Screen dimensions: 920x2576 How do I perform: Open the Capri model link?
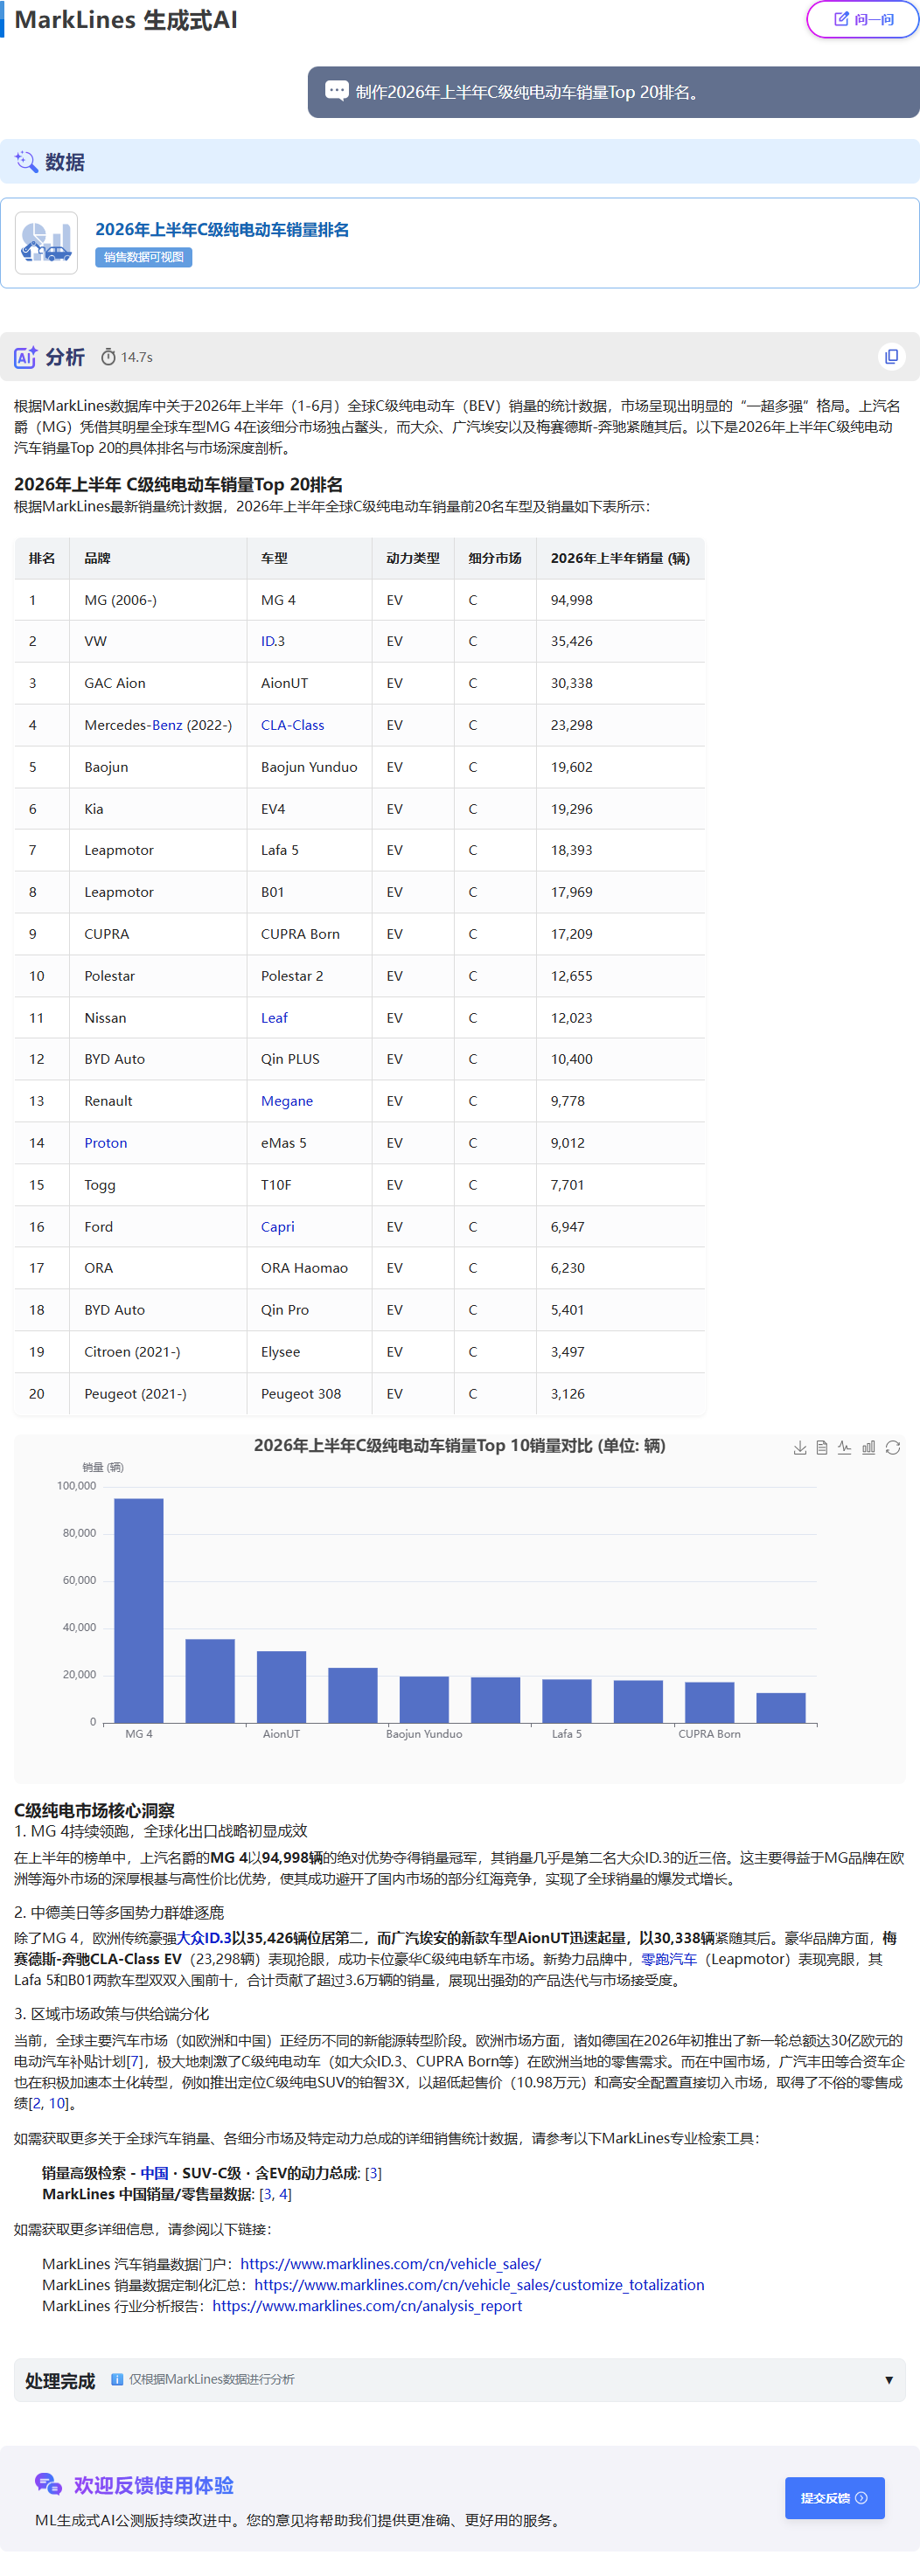click(x=278, y=1227)
